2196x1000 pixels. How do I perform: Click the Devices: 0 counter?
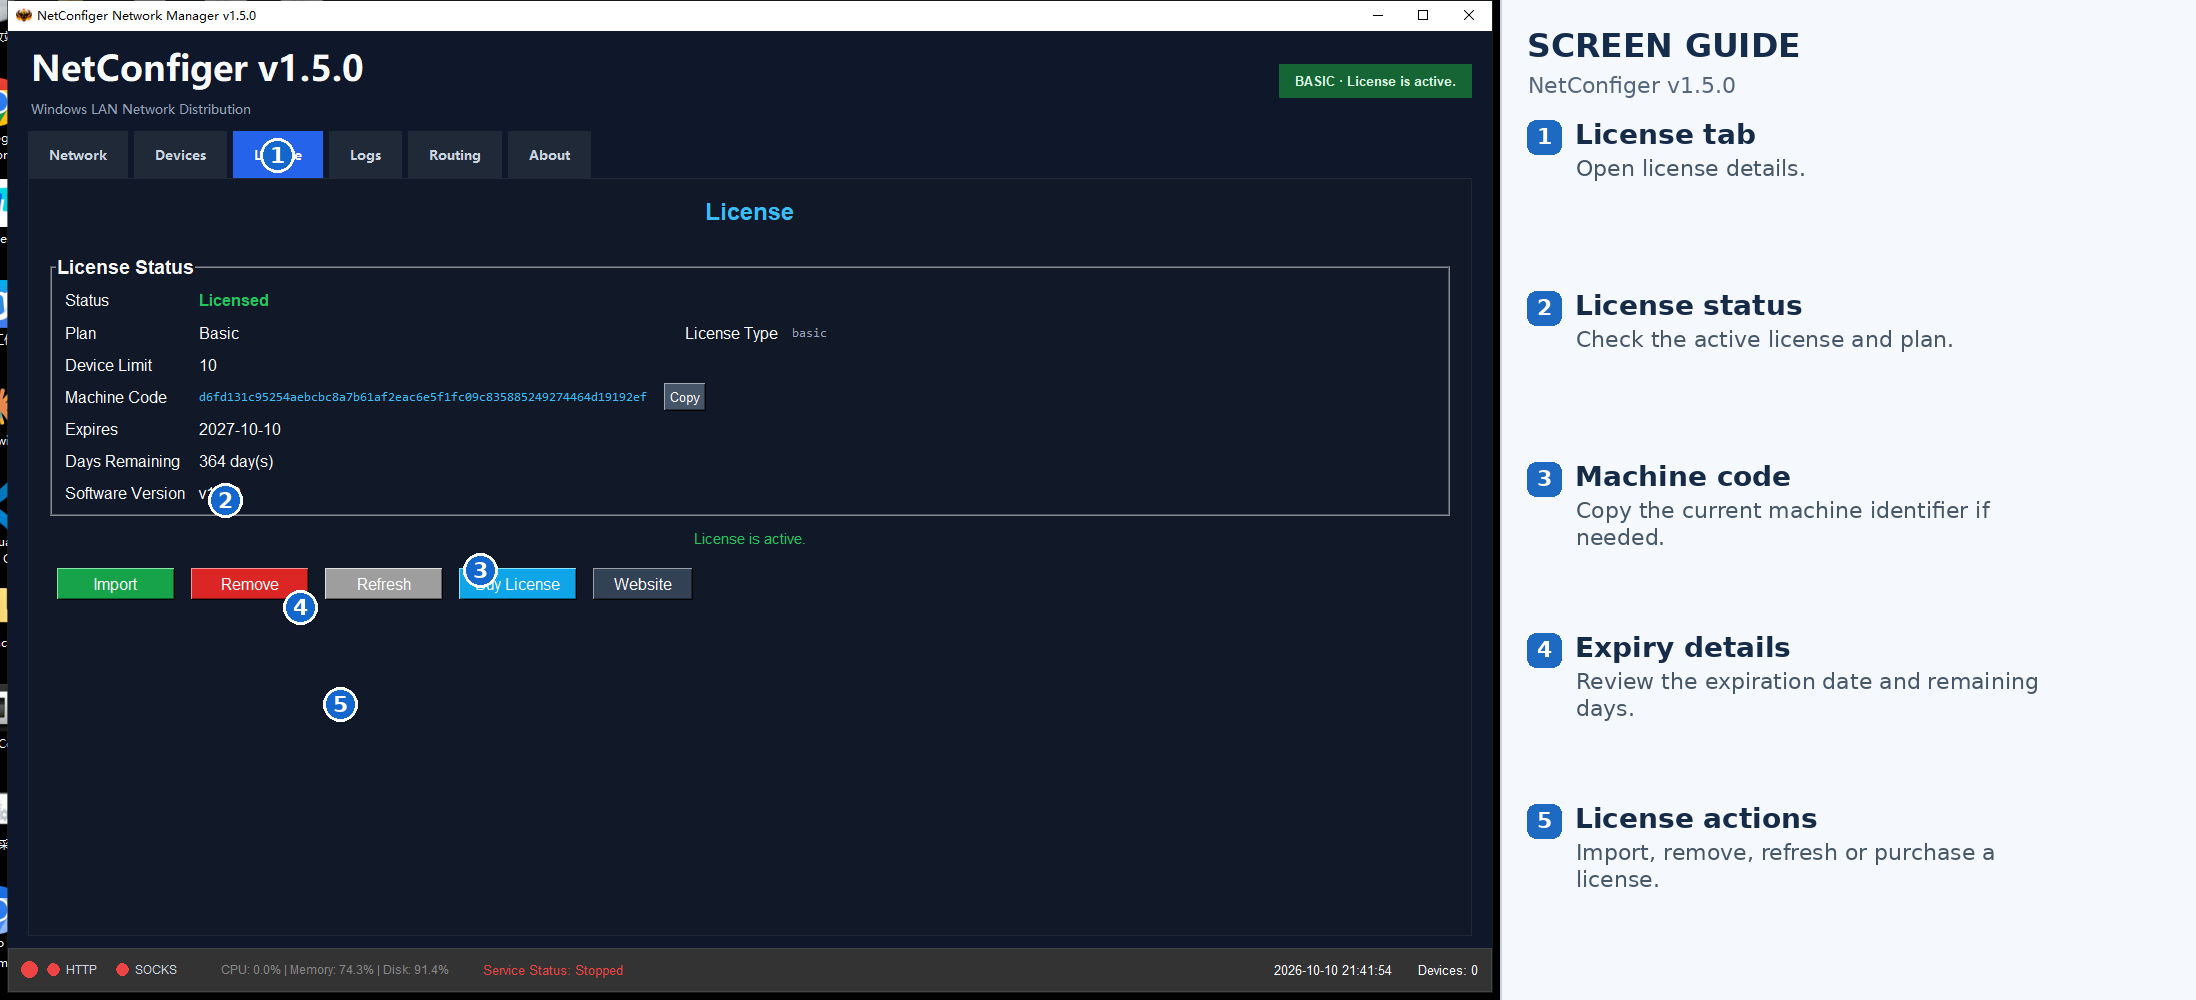pyautogui.click(x=1447, y=970)
